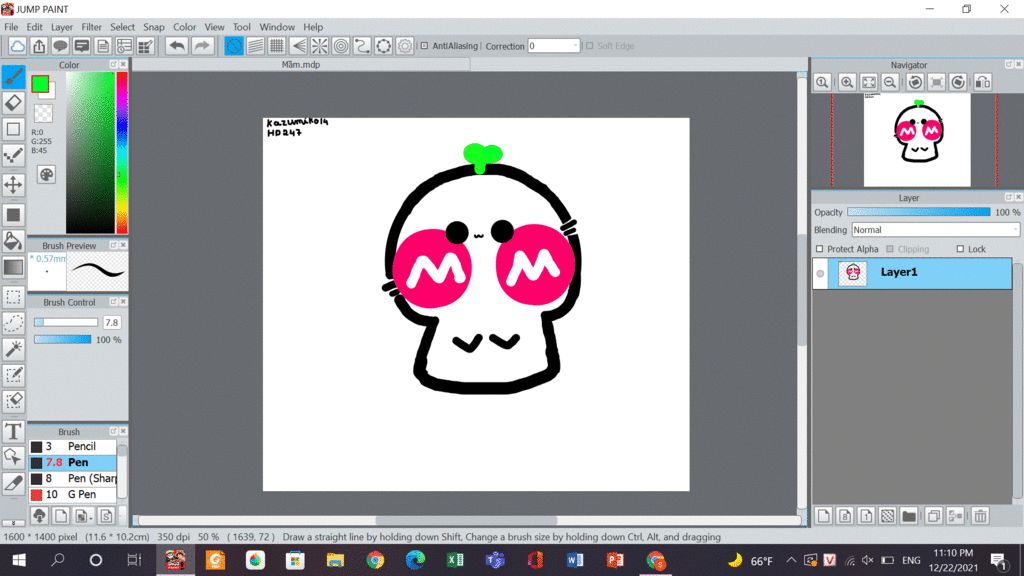Enable the crisscross grid snap guide
This screenshot has width=1024, height=576.
tap(277, 46)
